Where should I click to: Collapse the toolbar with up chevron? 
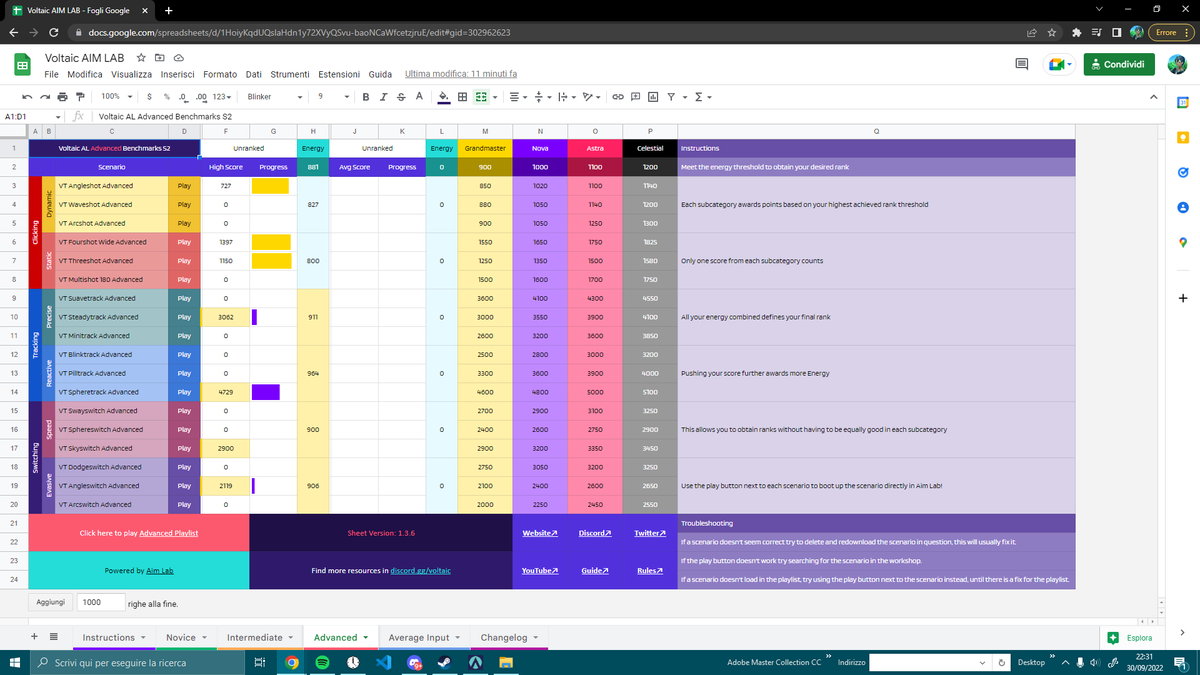point(1155,96)
